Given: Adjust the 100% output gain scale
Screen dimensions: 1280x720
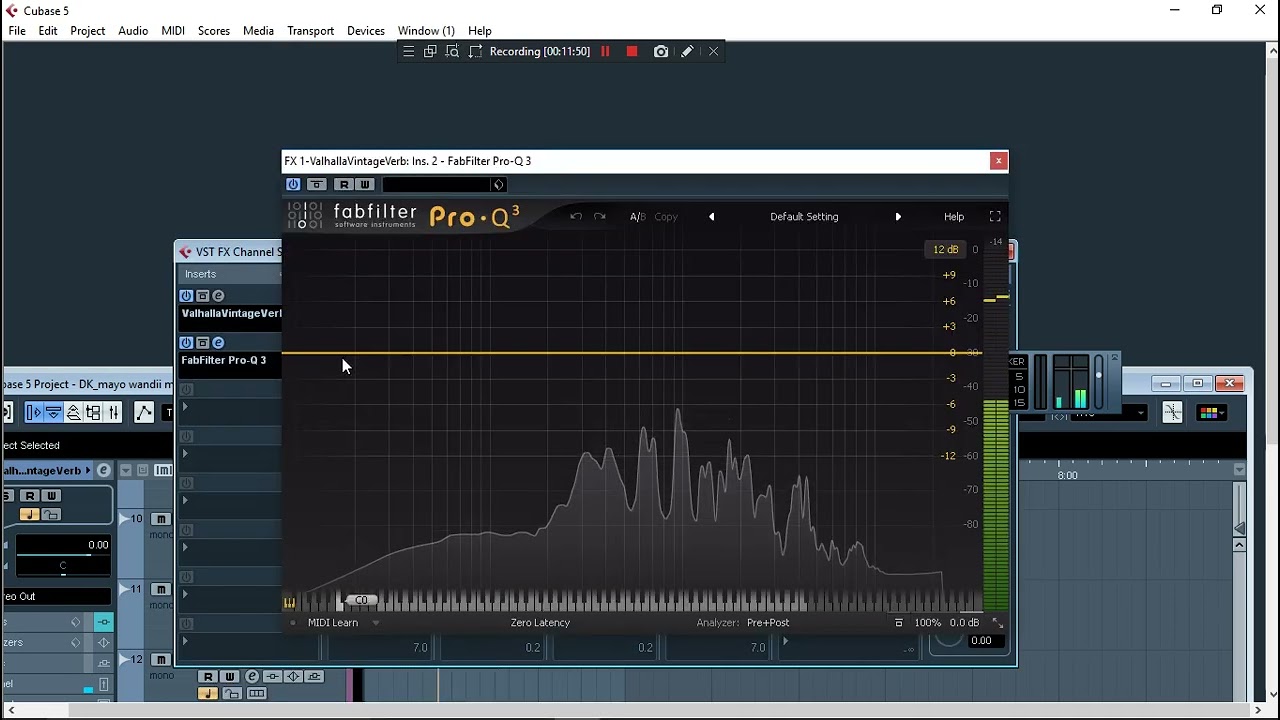Looking at the screenshot, I should [927, 622].
